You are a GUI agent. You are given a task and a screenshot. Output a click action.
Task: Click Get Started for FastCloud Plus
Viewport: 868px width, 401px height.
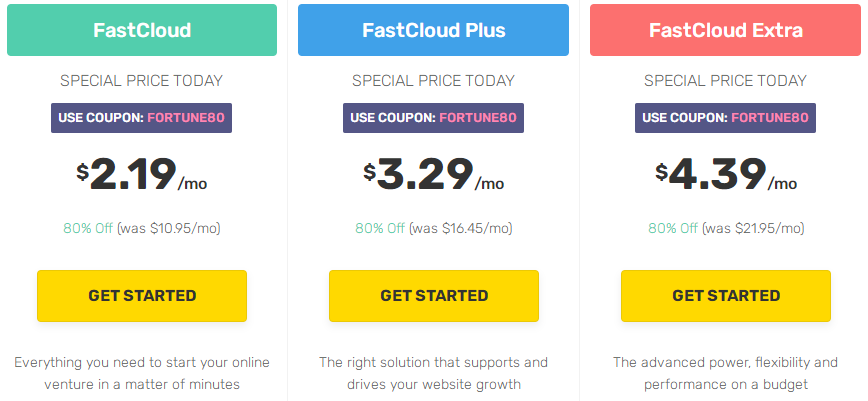(x=433, y=295)
